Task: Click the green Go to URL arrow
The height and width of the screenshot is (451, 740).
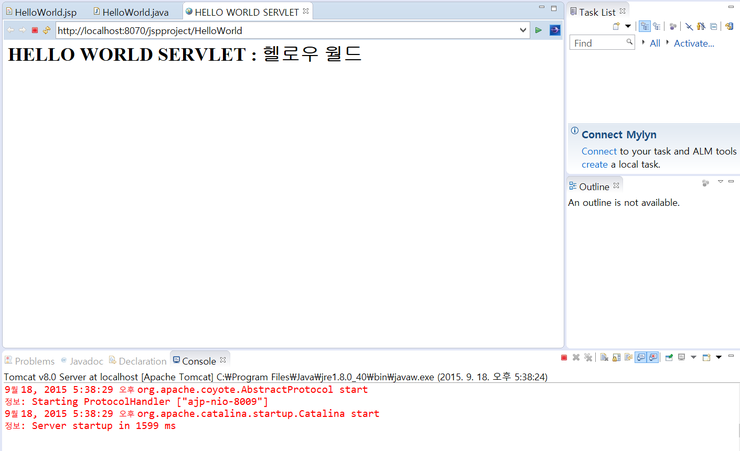Action: coord(539,30)
